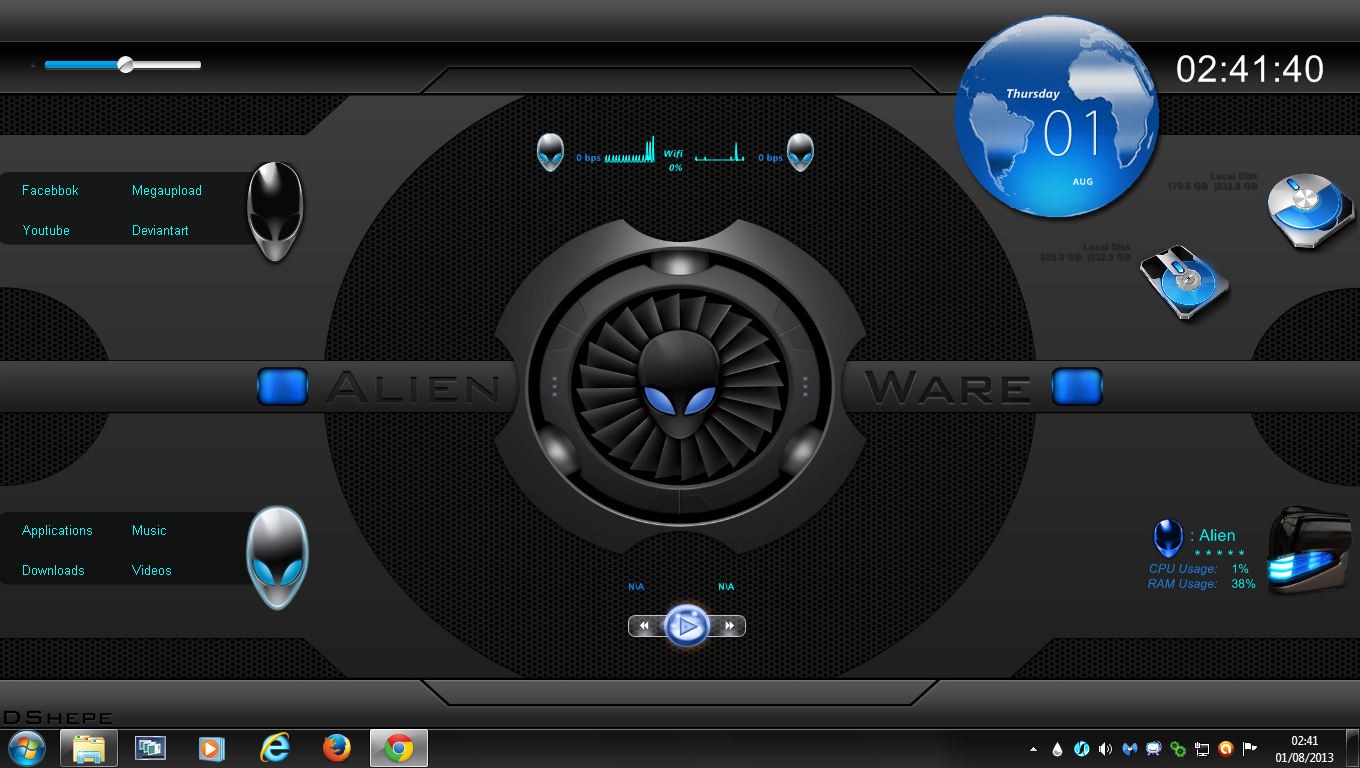
Task: Click the upload speed graph left of Wifi
Action: tap(629, 149)
